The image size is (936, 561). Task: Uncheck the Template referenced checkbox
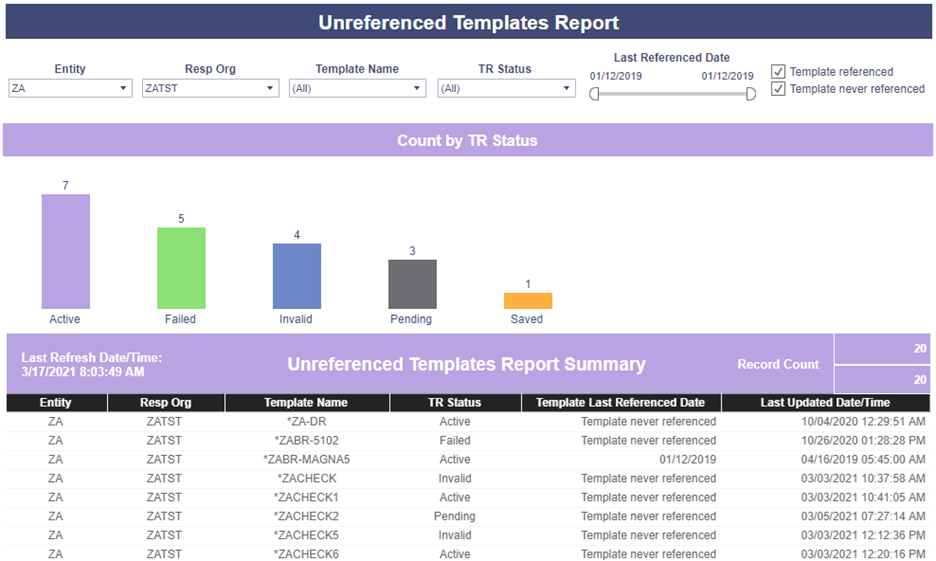tap(778, 72)
